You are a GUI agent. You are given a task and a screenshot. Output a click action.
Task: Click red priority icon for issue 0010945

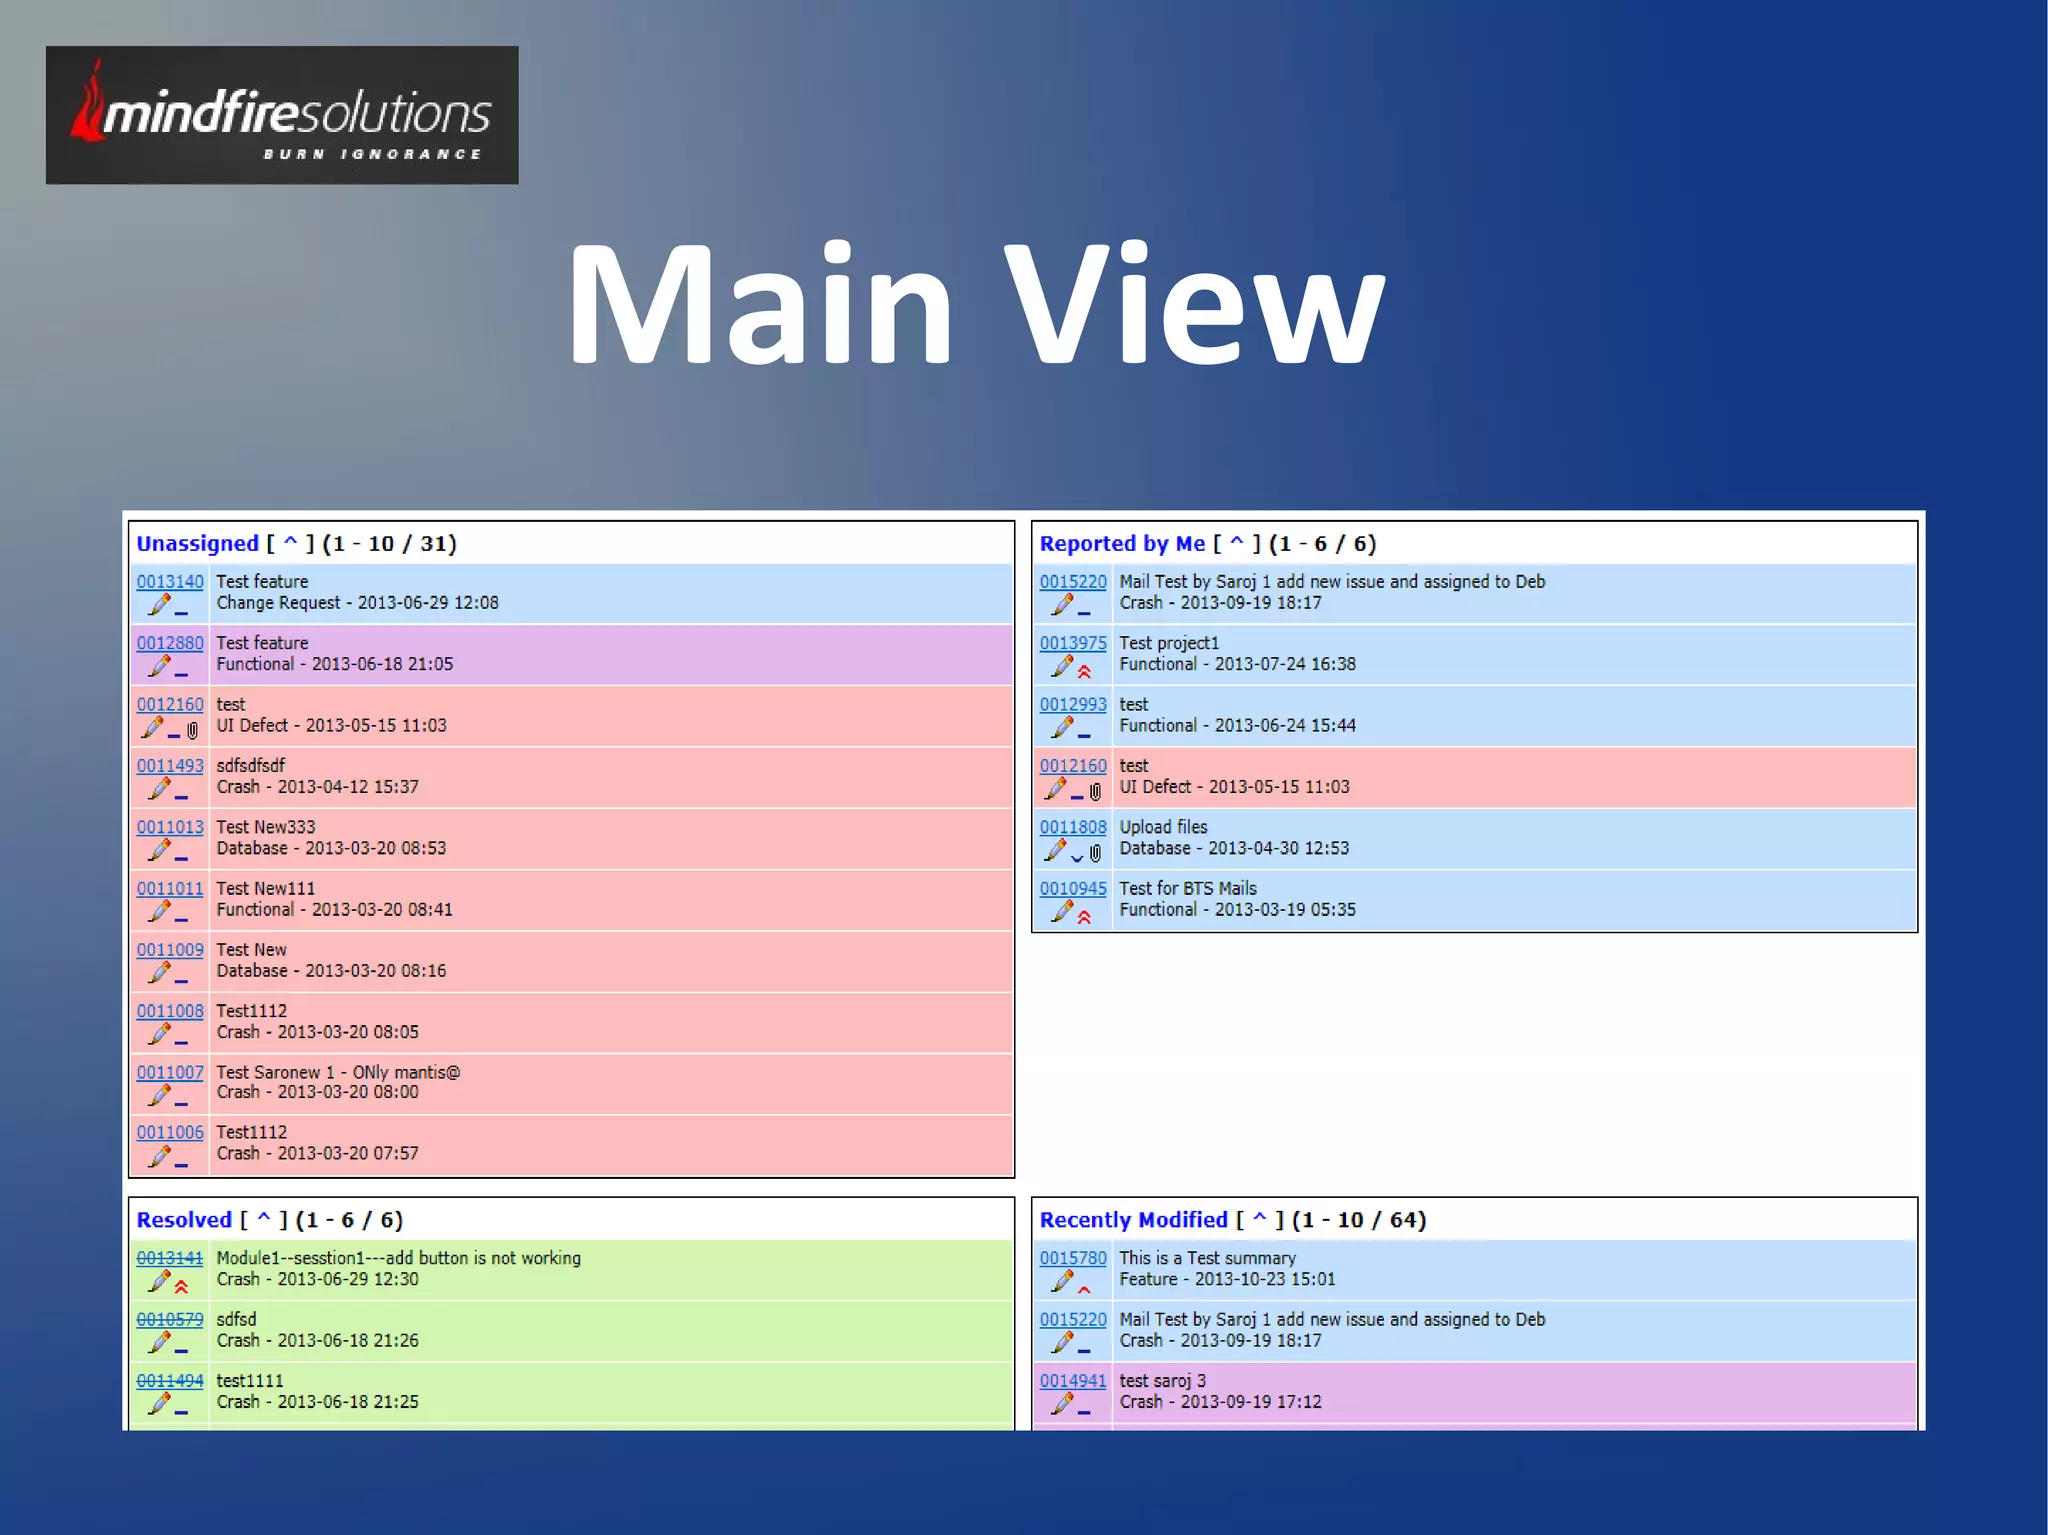coord(1085,916)
